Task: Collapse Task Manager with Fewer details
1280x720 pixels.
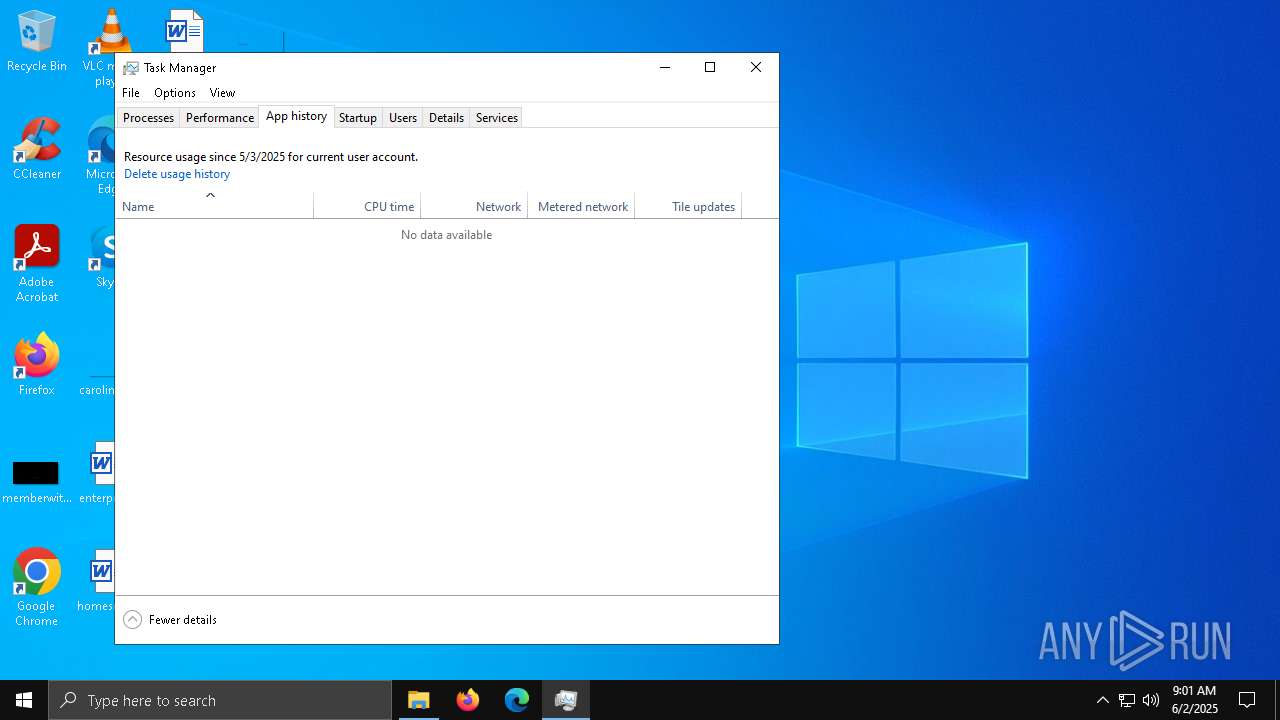Action: (170, 620)
